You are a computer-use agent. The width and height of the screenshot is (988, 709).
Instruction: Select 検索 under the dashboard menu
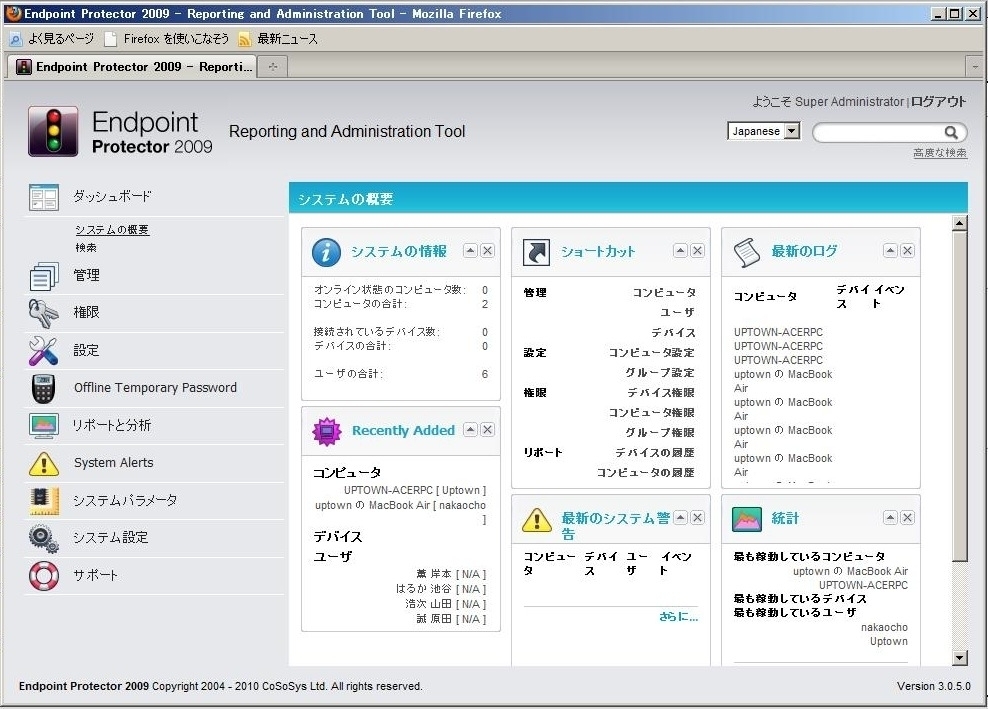pos(86,248)
